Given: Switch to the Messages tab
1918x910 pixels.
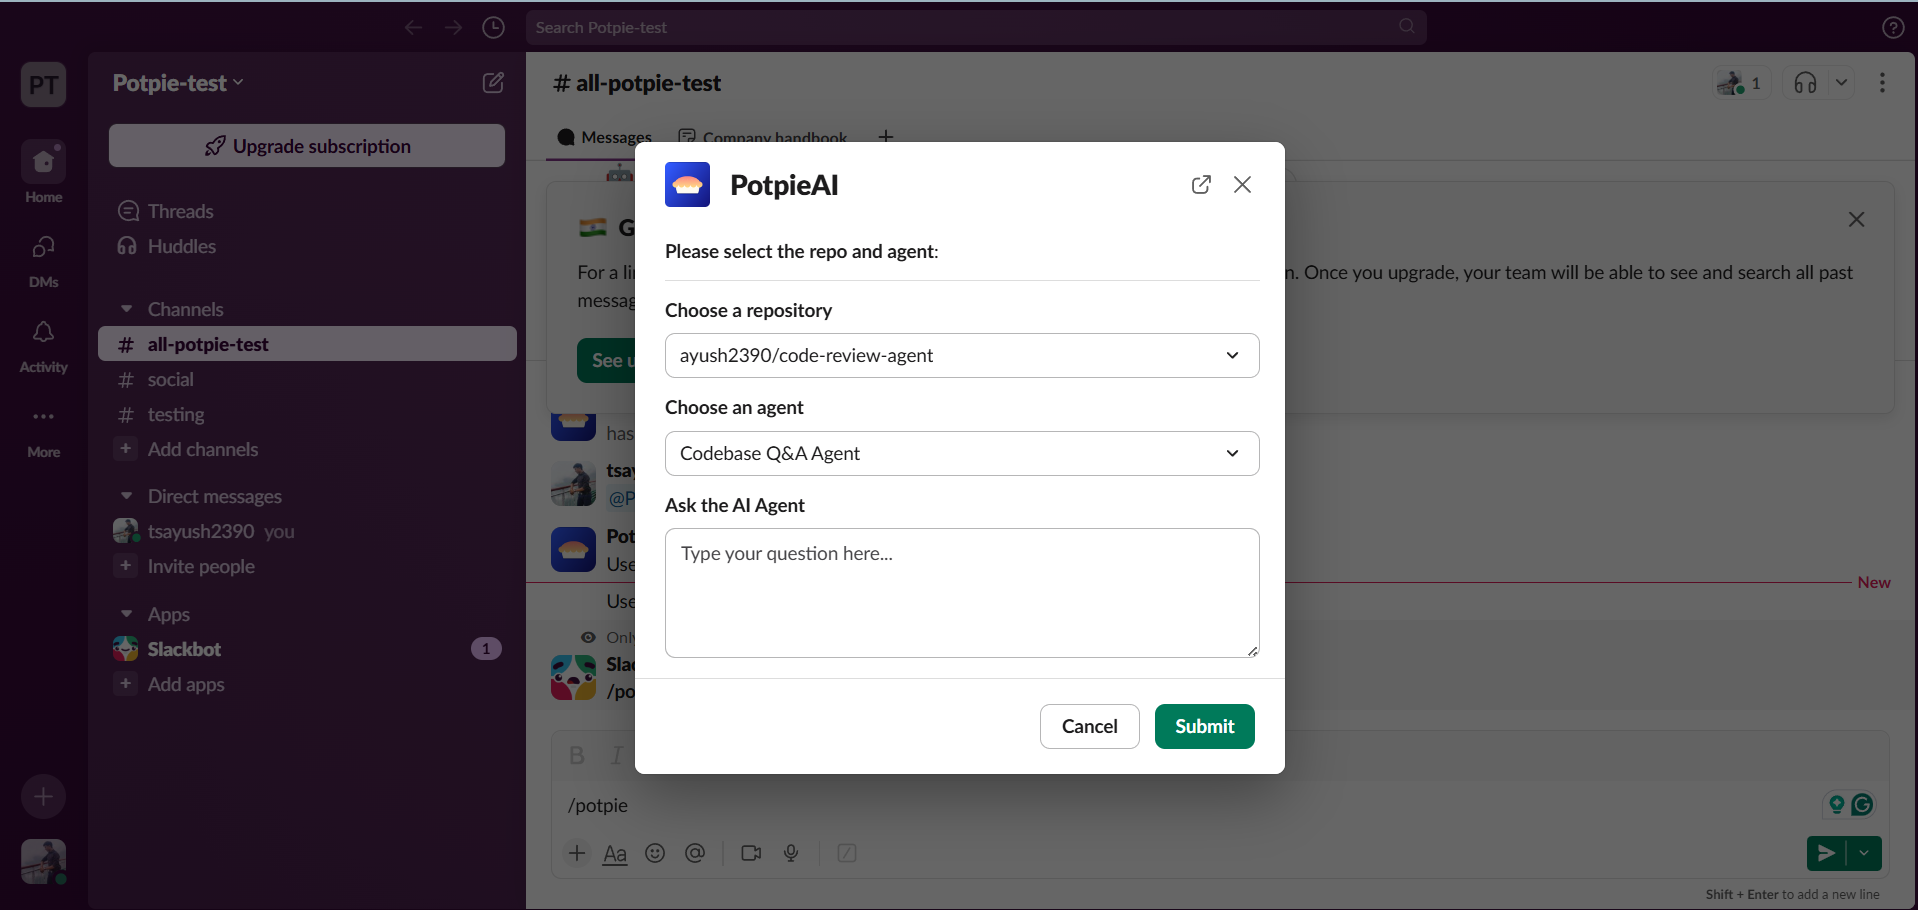Looking at the screenshot, I should tap(605, 138).
